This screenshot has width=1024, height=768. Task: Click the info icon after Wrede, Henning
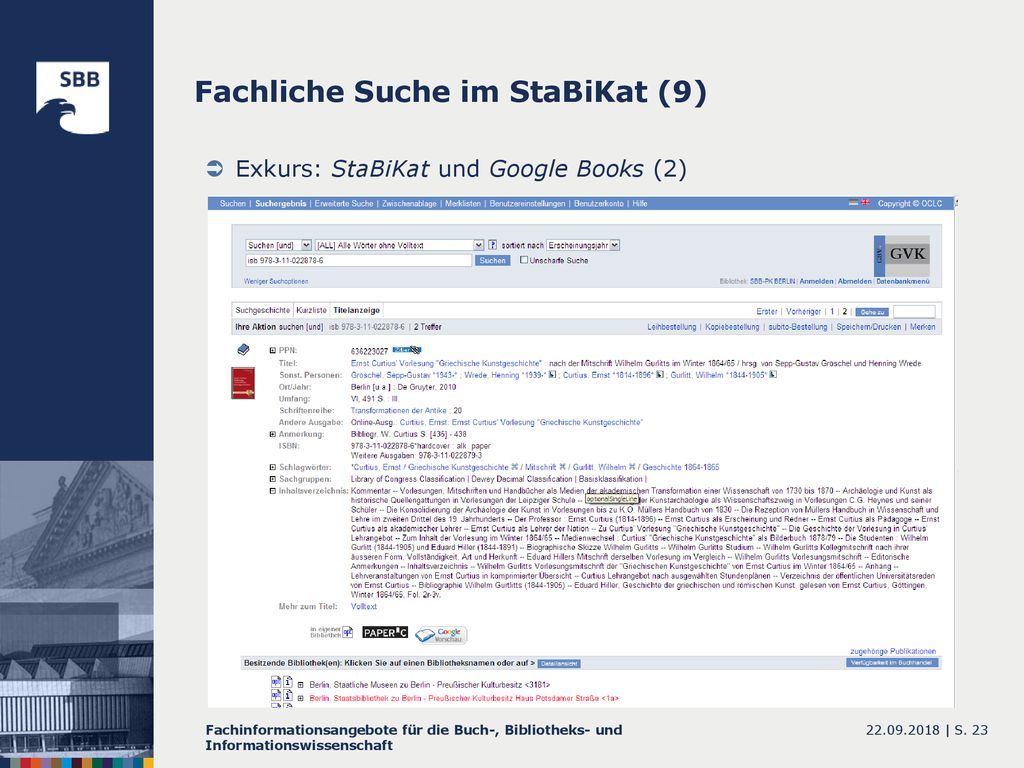(552, 375)
